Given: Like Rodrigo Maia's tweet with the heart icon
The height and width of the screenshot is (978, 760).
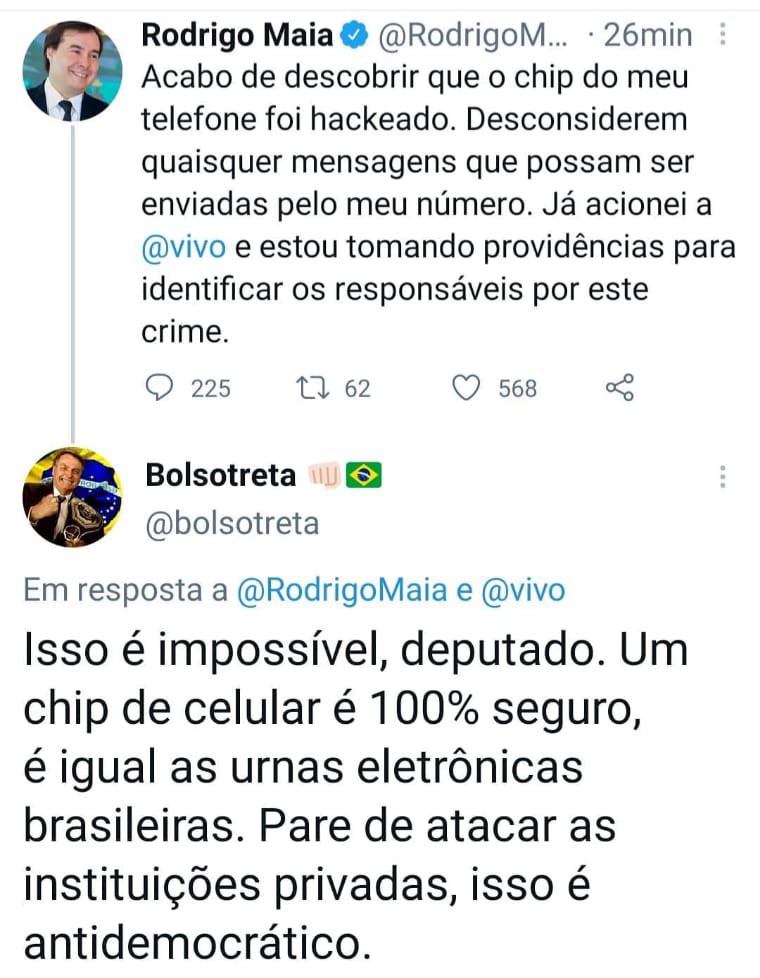Looking at the screenshot, I should tap(467, 388).
